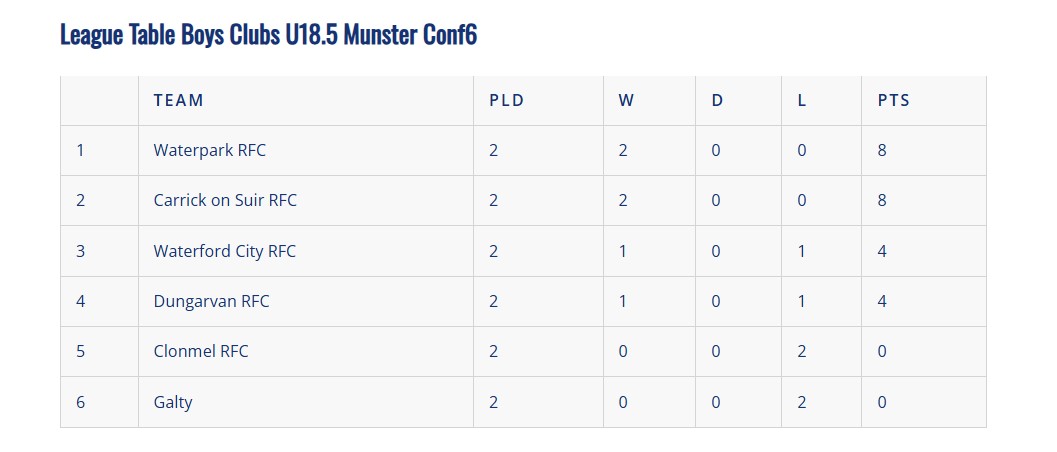This screenshot has height=452, width=1057.
Task: Click the PTS column header
Action: point(894,100)
